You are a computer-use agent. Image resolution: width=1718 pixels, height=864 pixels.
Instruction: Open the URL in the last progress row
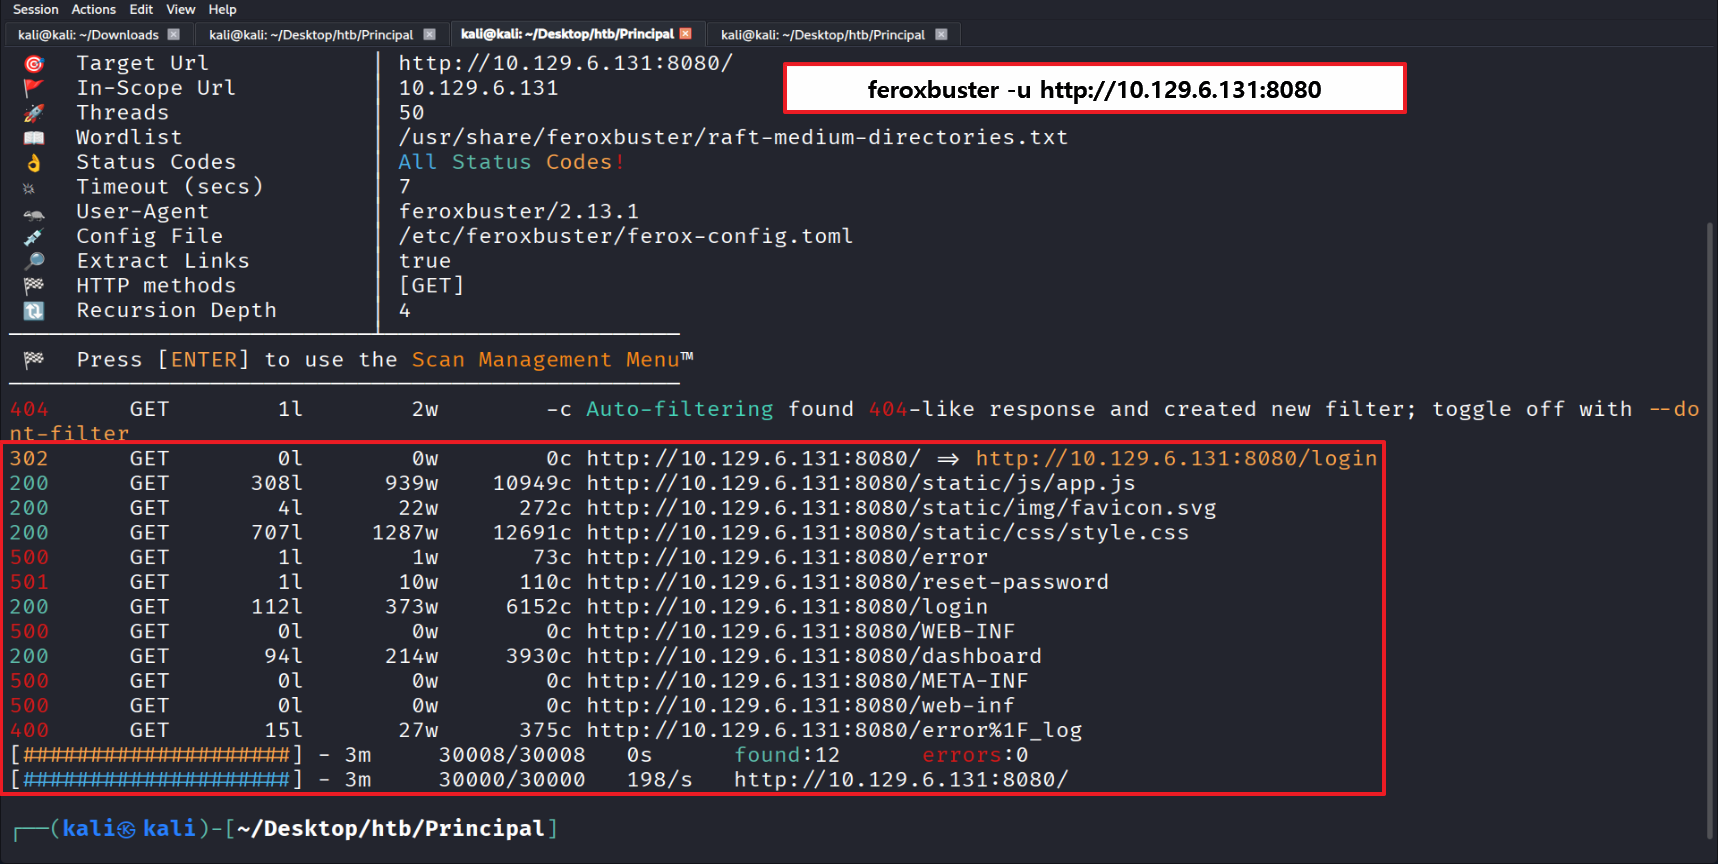(x=901, y=780)
